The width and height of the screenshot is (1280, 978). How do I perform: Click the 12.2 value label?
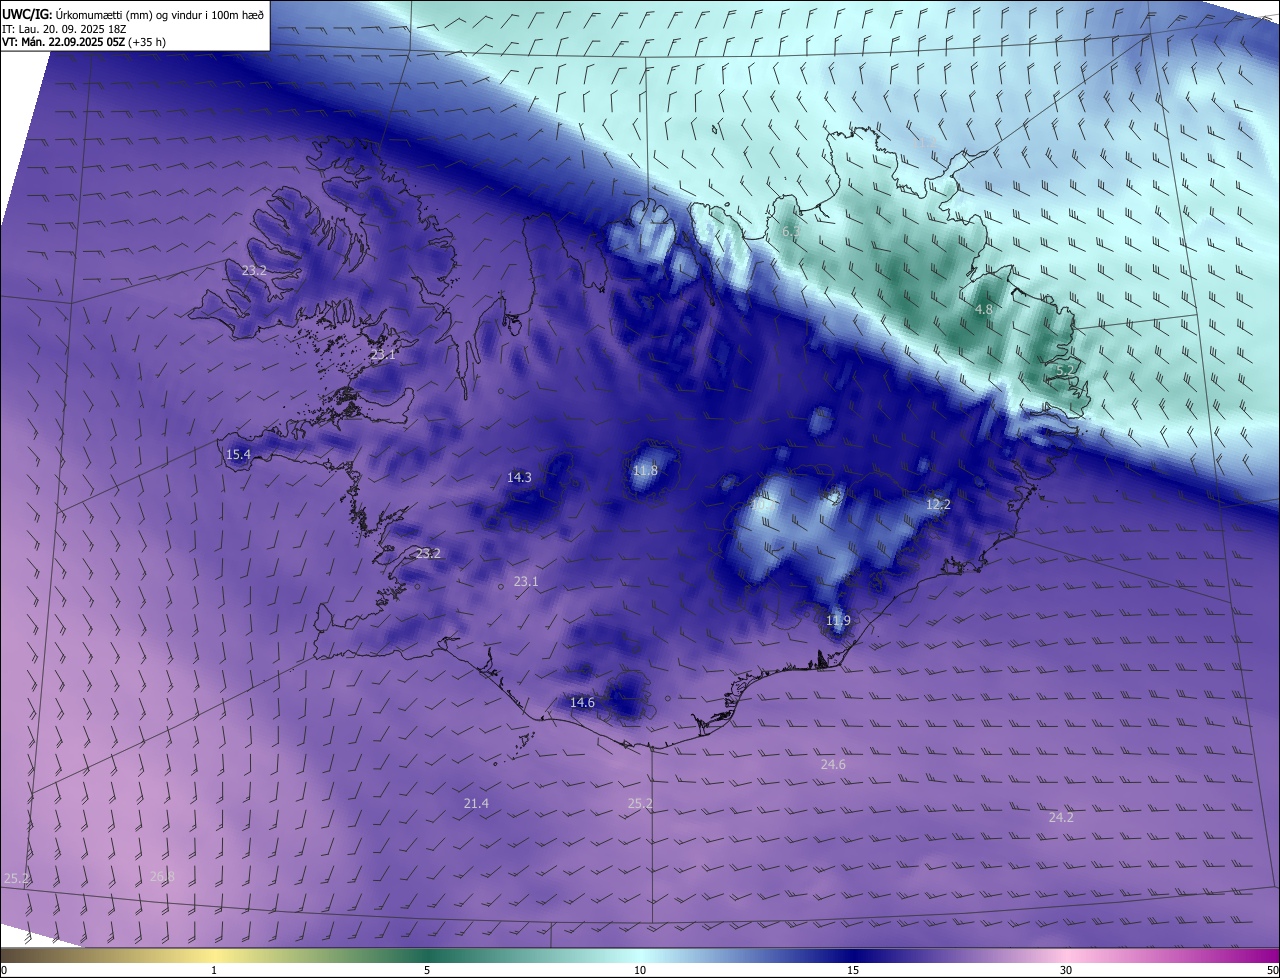coord(938,505)
